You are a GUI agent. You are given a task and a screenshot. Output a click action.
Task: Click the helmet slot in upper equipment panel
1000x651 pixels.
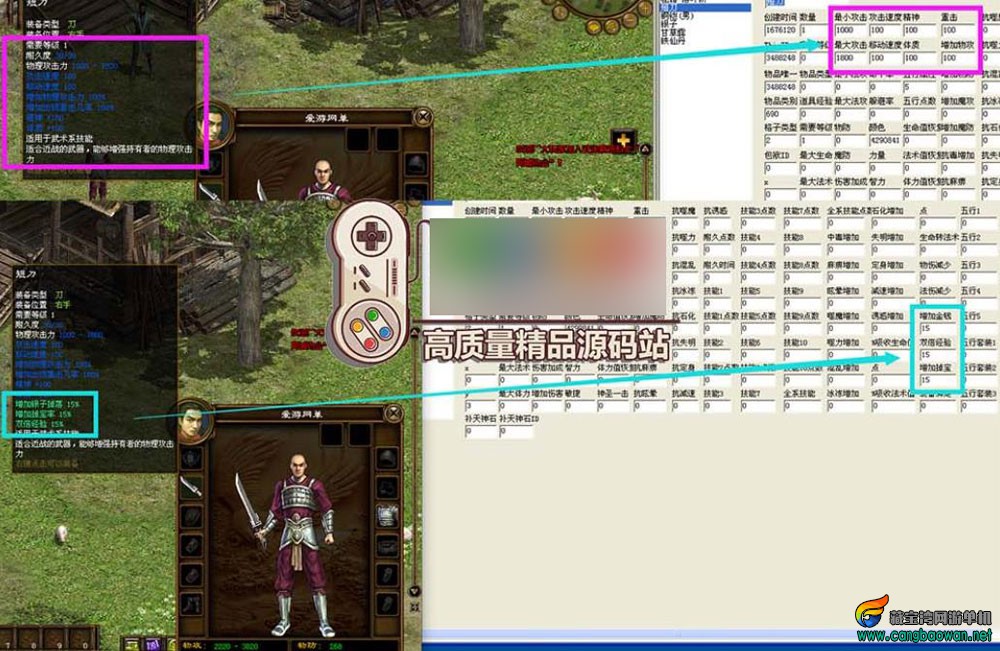[x=416, y=163]
